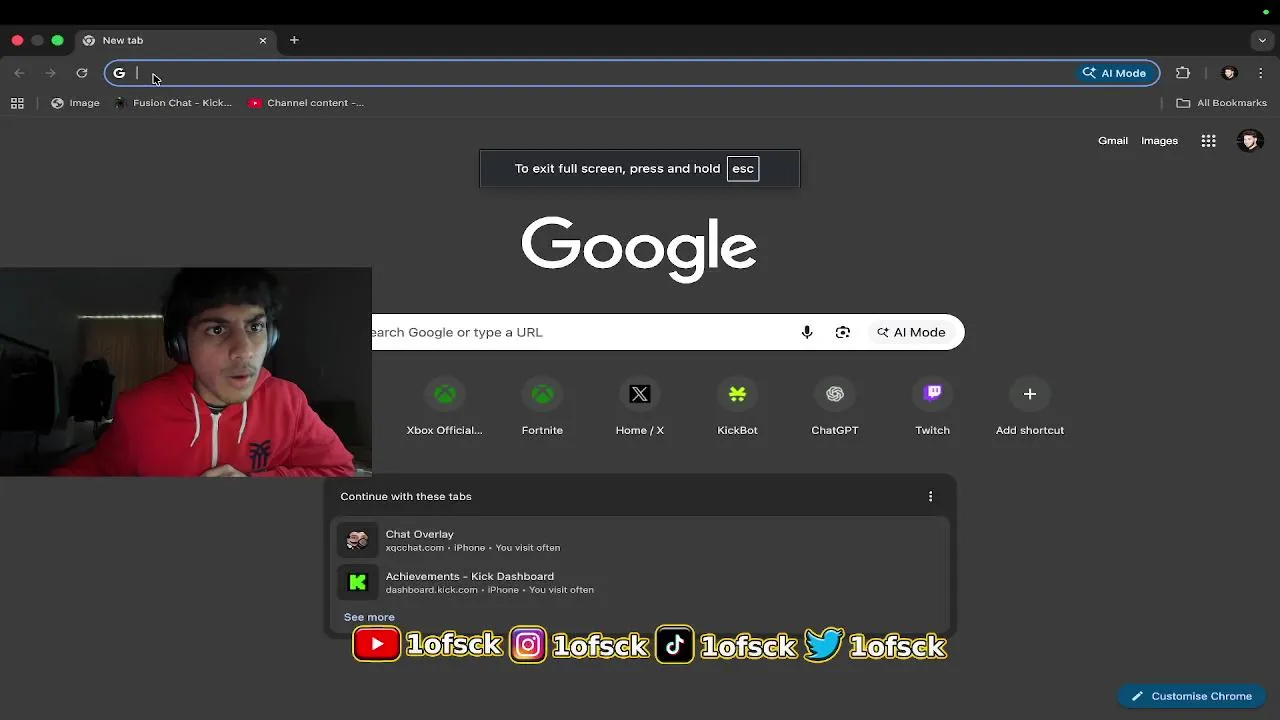Open Twitch shortcut
The height and width of the screenshot is (720, 1280).
(932, 407)
